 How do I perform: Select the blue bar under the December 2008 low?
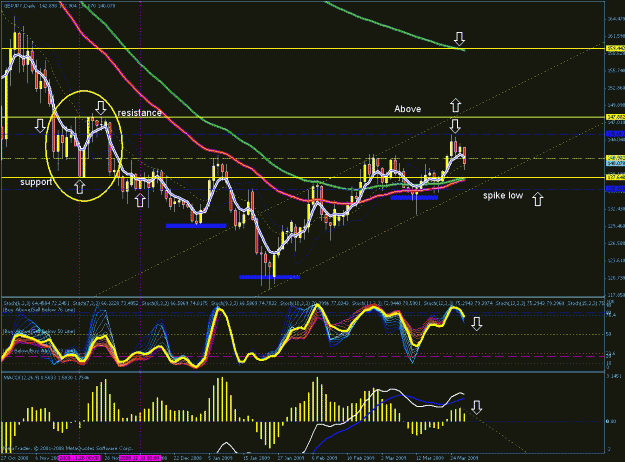tap(196, 226)
